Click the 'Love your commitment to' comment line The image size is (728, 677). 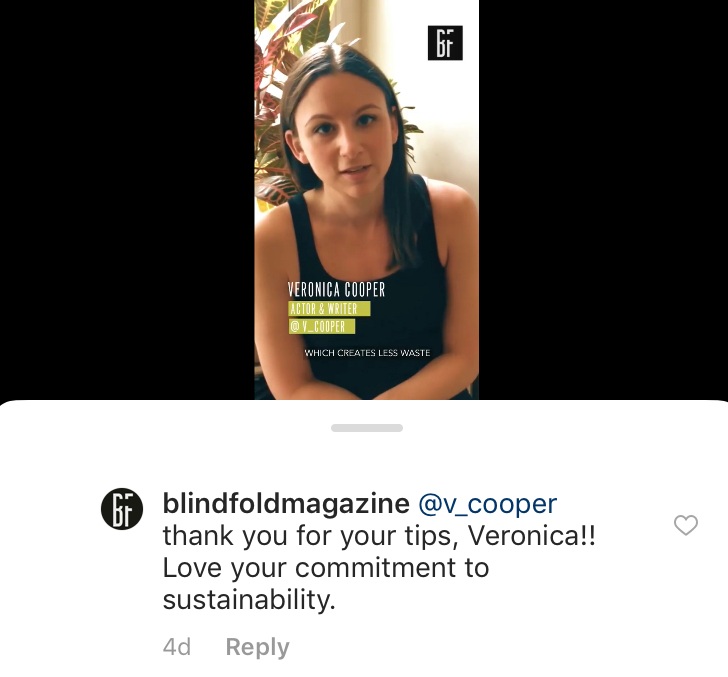[326, 567]
